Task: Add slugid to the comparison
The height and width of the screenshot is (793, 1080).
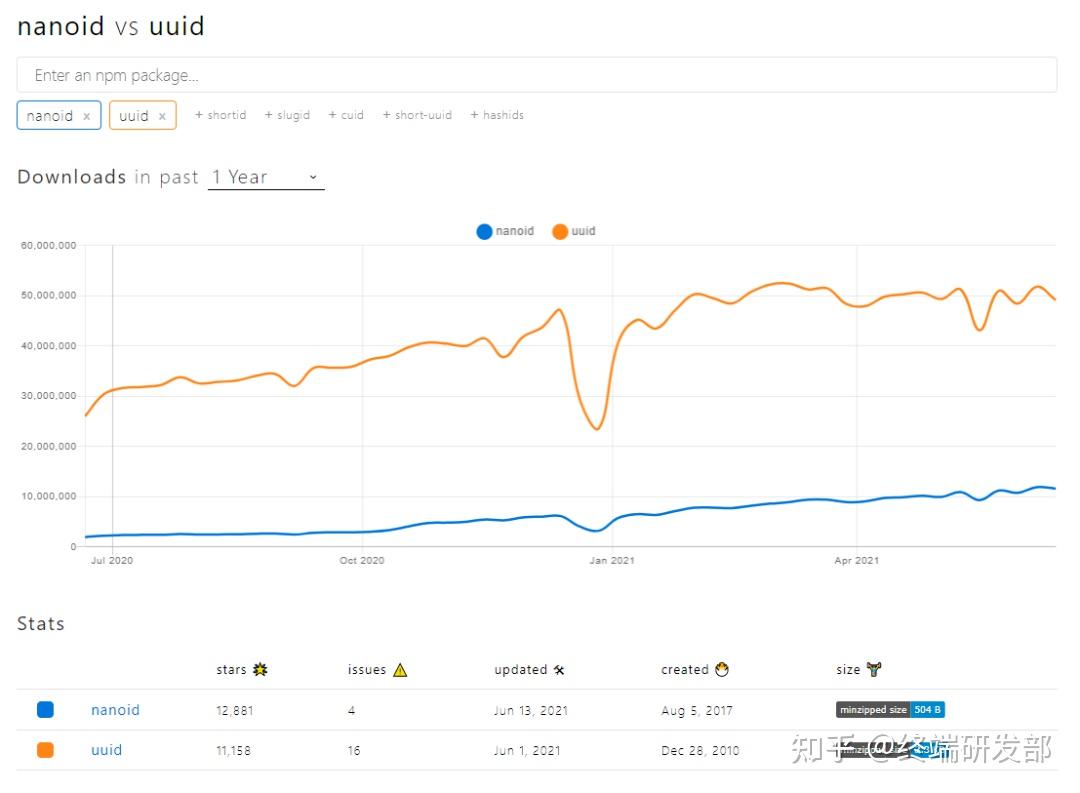Action: [287, 114]
